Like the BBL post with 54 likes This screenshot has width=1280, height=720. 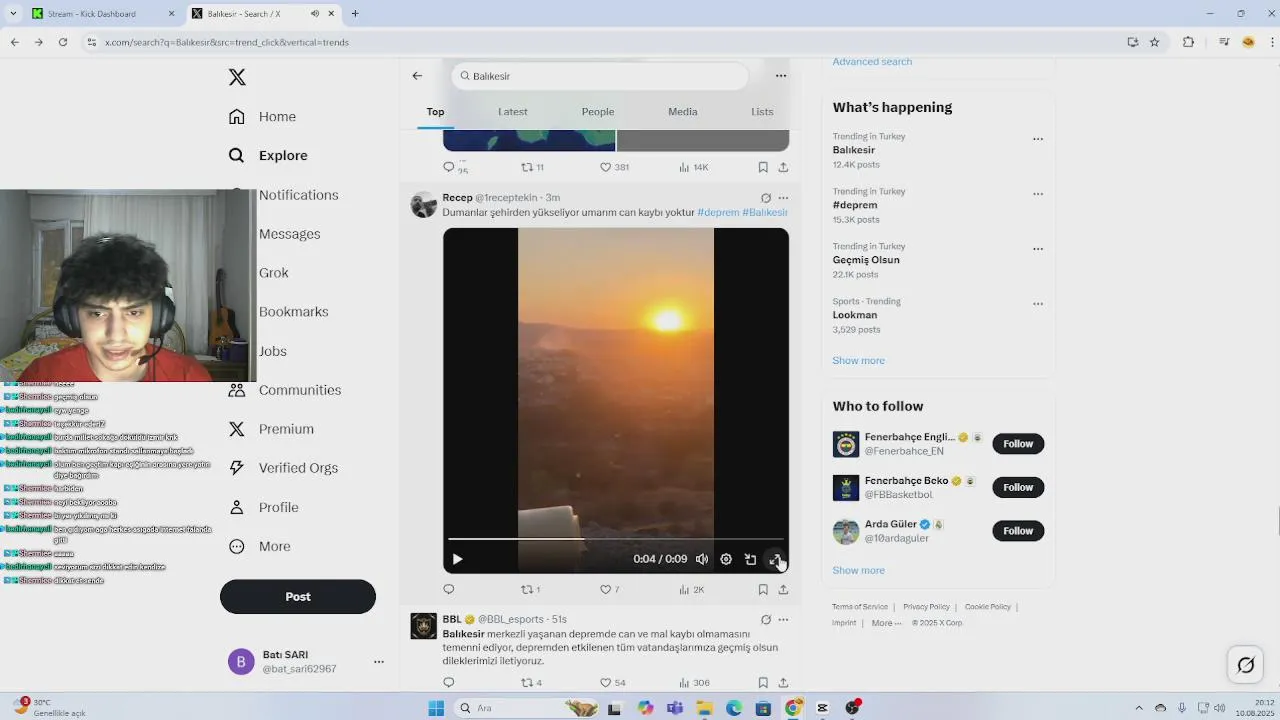coord(612,683)
